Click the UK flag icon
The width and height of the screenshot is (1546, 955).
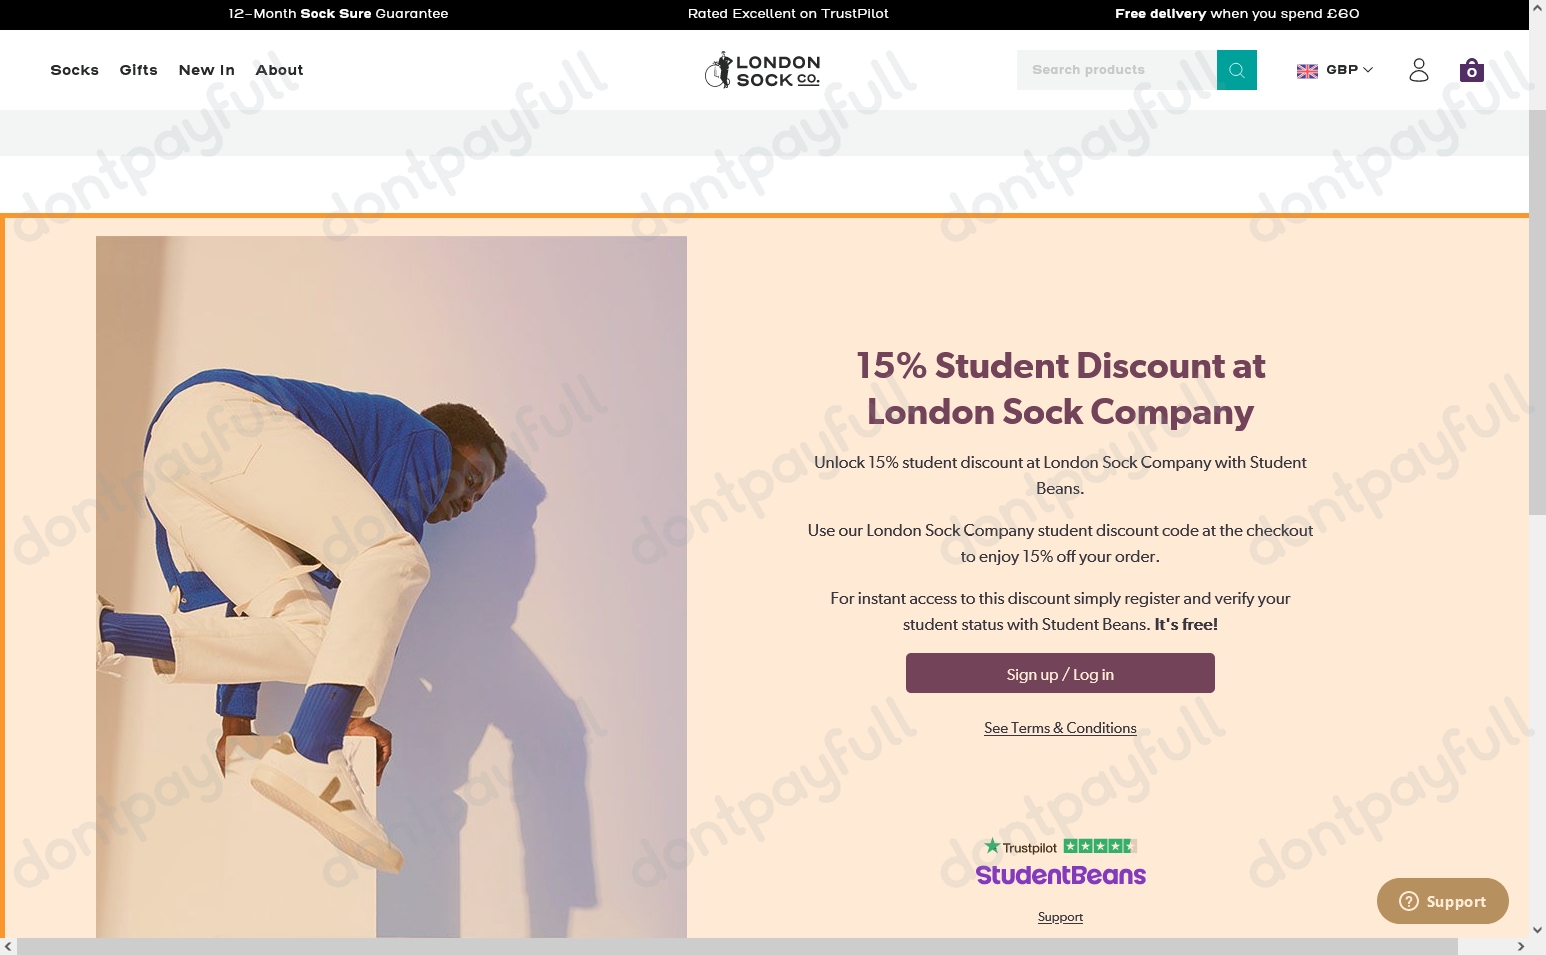pos(1307,70)
